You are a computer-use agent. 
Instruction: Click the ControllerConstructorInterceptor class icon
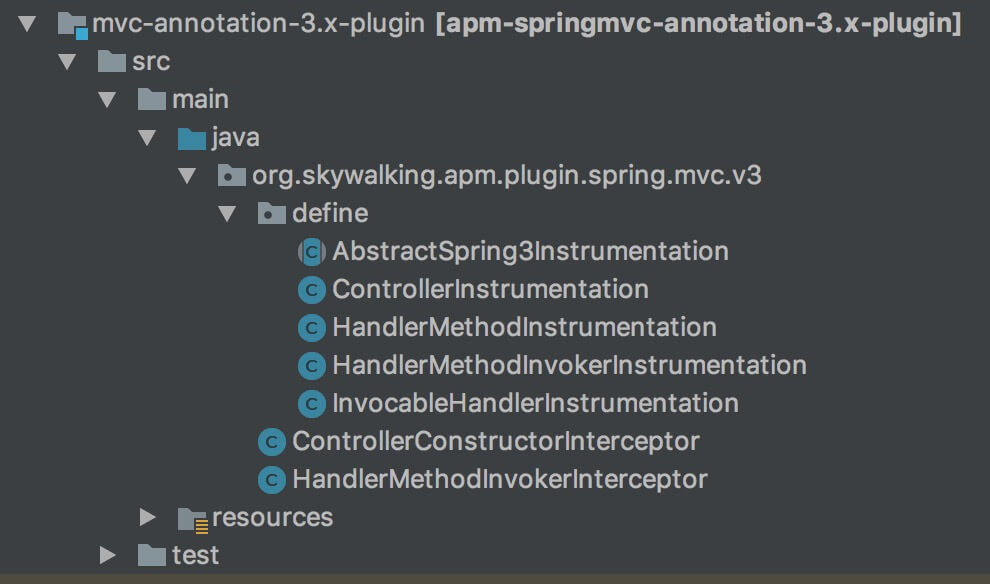[x=272, y=441]
